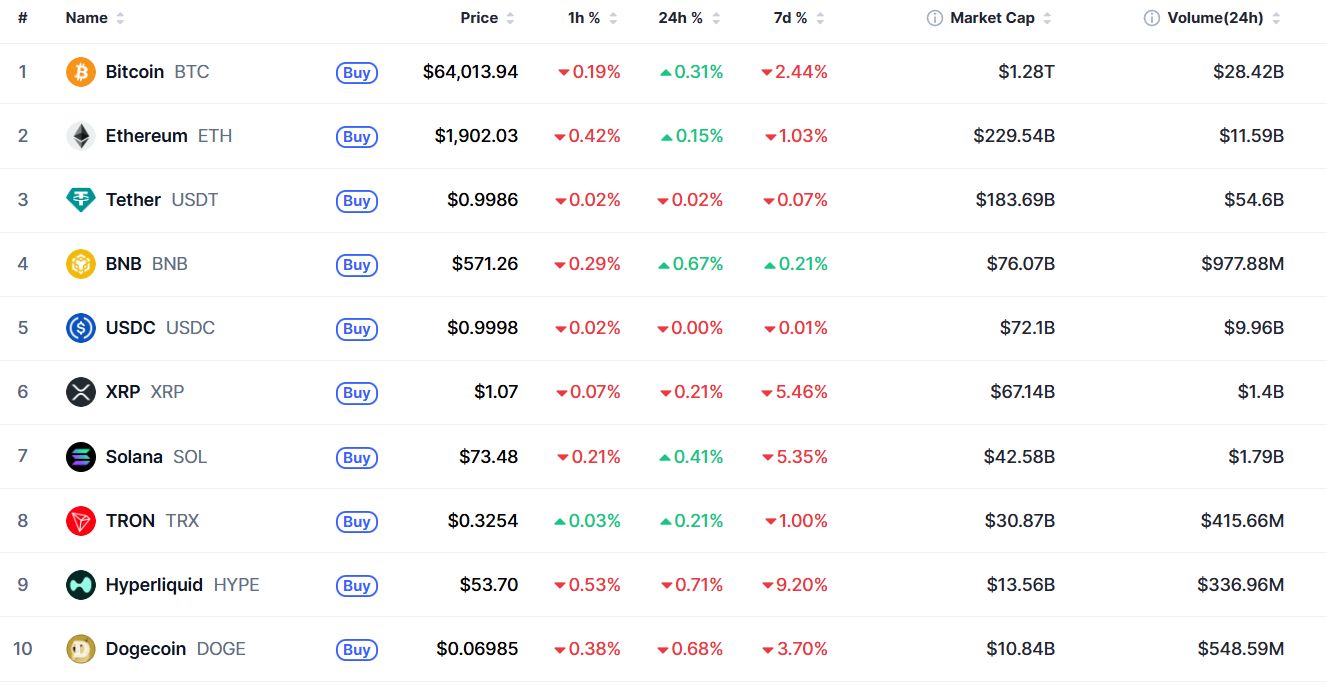
Task: Sort by the rank # column header
Action: [x=22, y=18]
